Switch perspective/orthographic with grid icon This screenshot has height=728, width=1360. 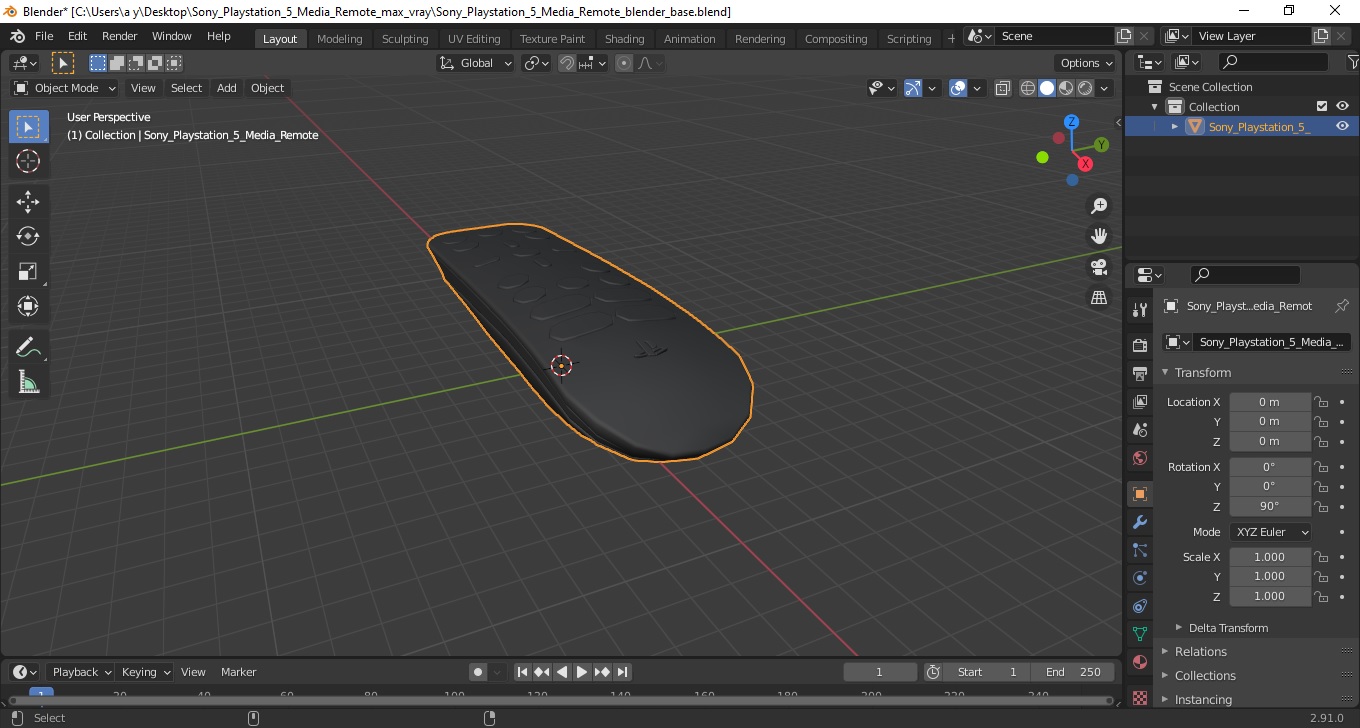click(x=1099, y=298)
